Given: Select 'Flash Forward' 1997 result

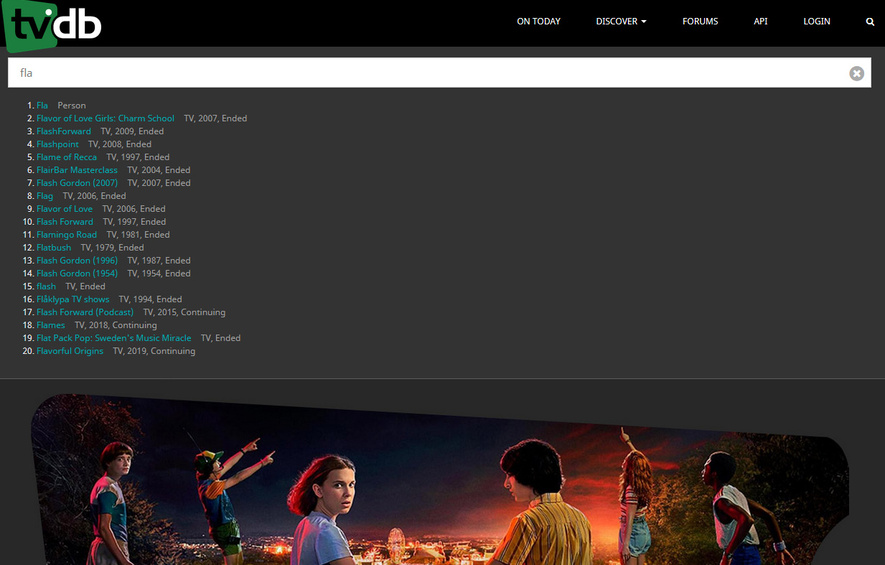Looking at the screenshot, I should (x=65, y=222).
